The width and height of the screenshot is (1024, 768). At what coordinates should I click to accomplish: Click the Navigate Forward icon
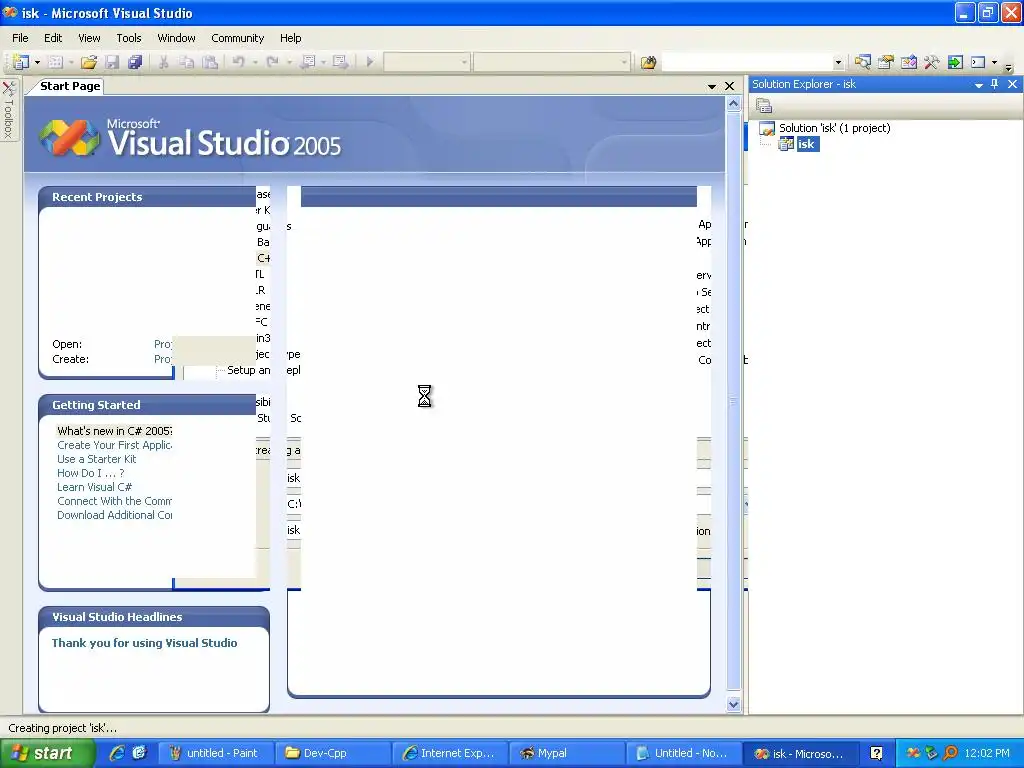point(340,62)
